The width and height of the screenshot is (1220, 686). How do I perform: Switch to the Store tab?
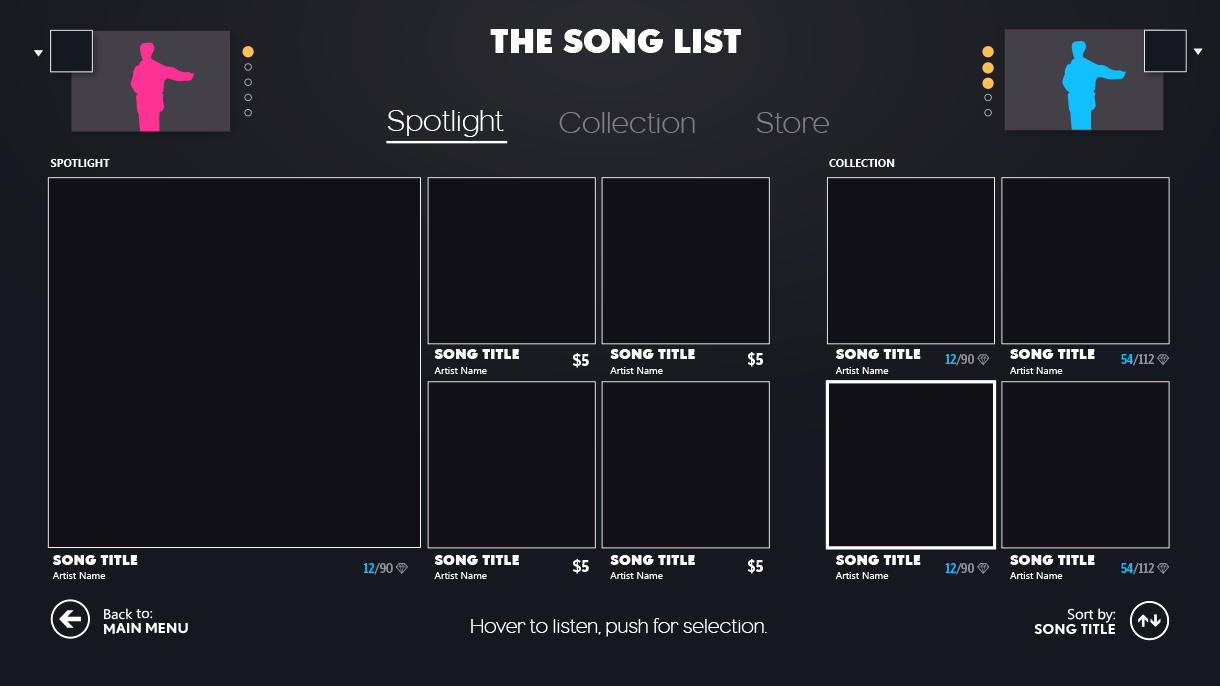(792, 123)
